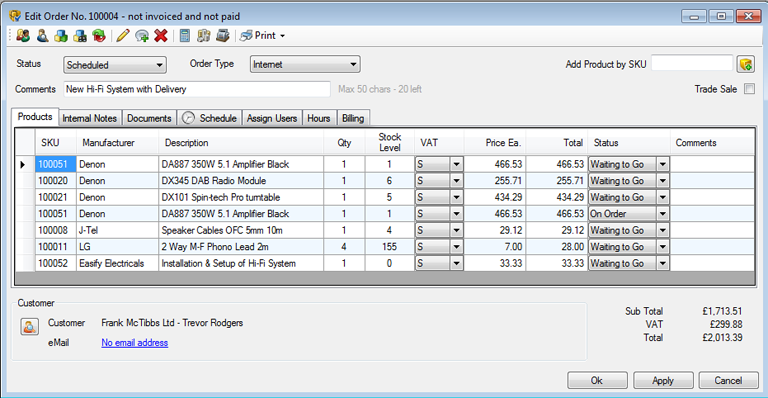768x398 pixels.
Task: Expand the Print dropdown arrow
Action: (282, 36)
